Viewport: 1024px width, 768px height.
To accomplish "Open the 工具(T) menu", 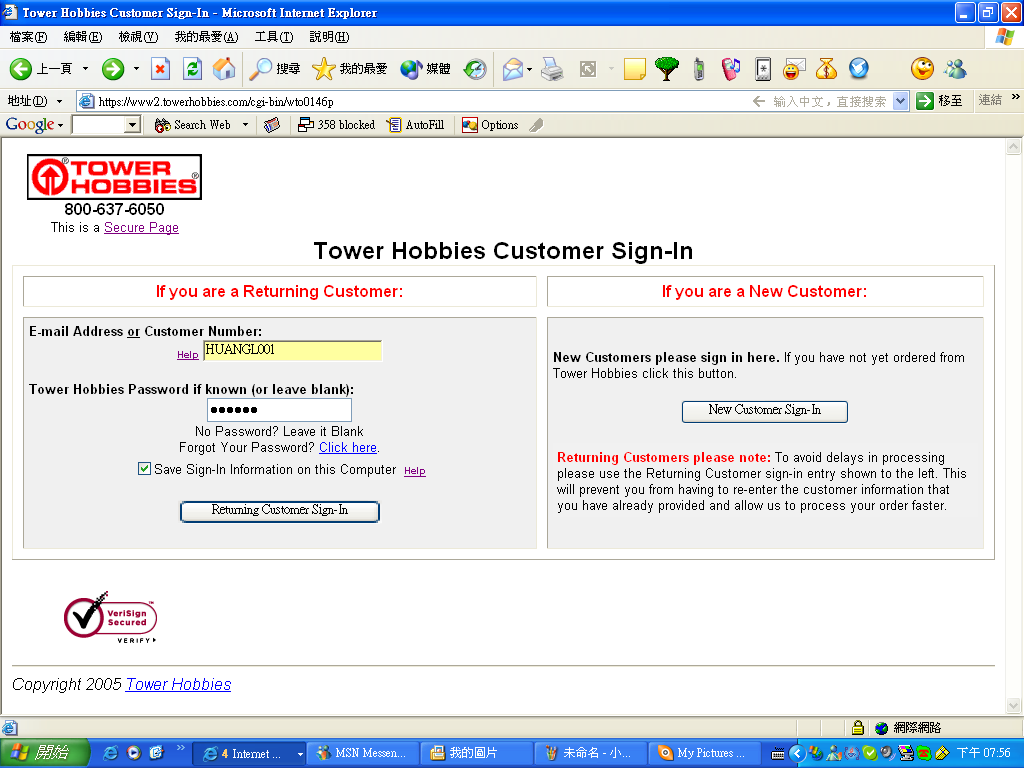I will pyautogui.click(x=273, y=37).
